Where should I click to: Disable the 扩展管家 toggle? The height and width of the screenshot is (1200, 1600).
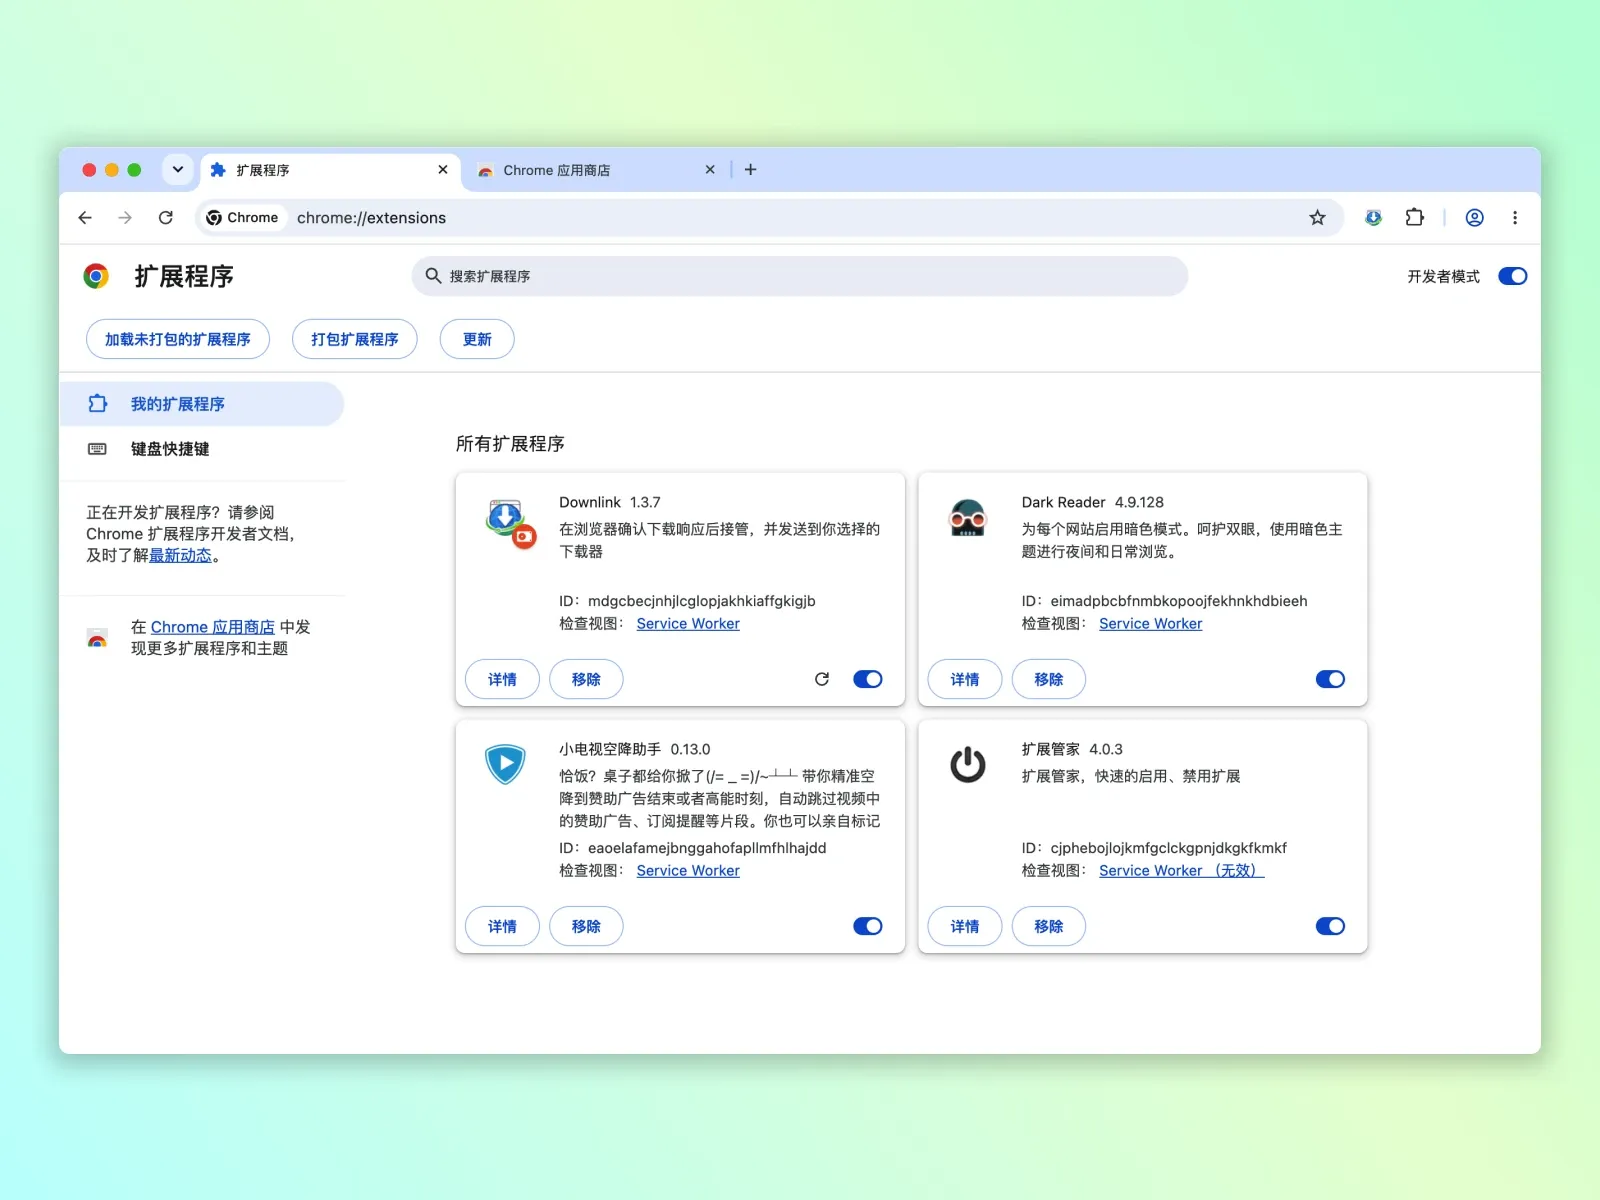tap(1330, 926)
